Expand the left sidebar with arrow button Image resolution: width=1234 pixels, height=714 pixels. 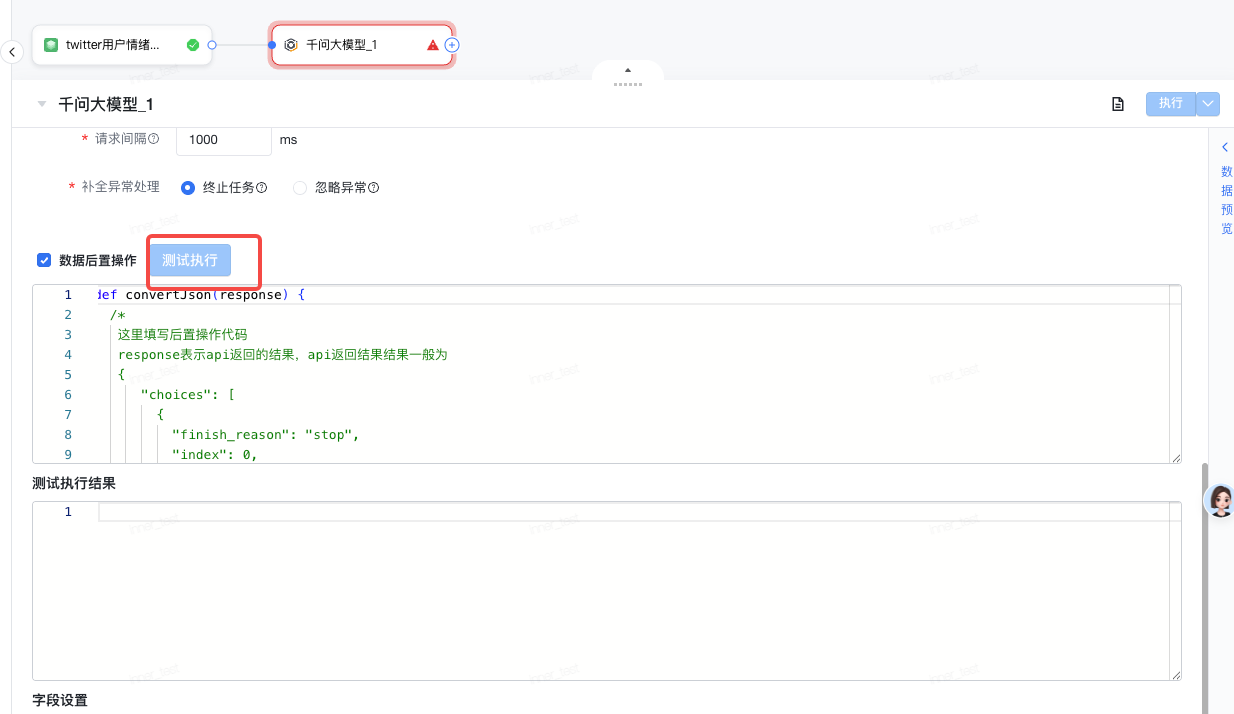(x=11, y=52)
